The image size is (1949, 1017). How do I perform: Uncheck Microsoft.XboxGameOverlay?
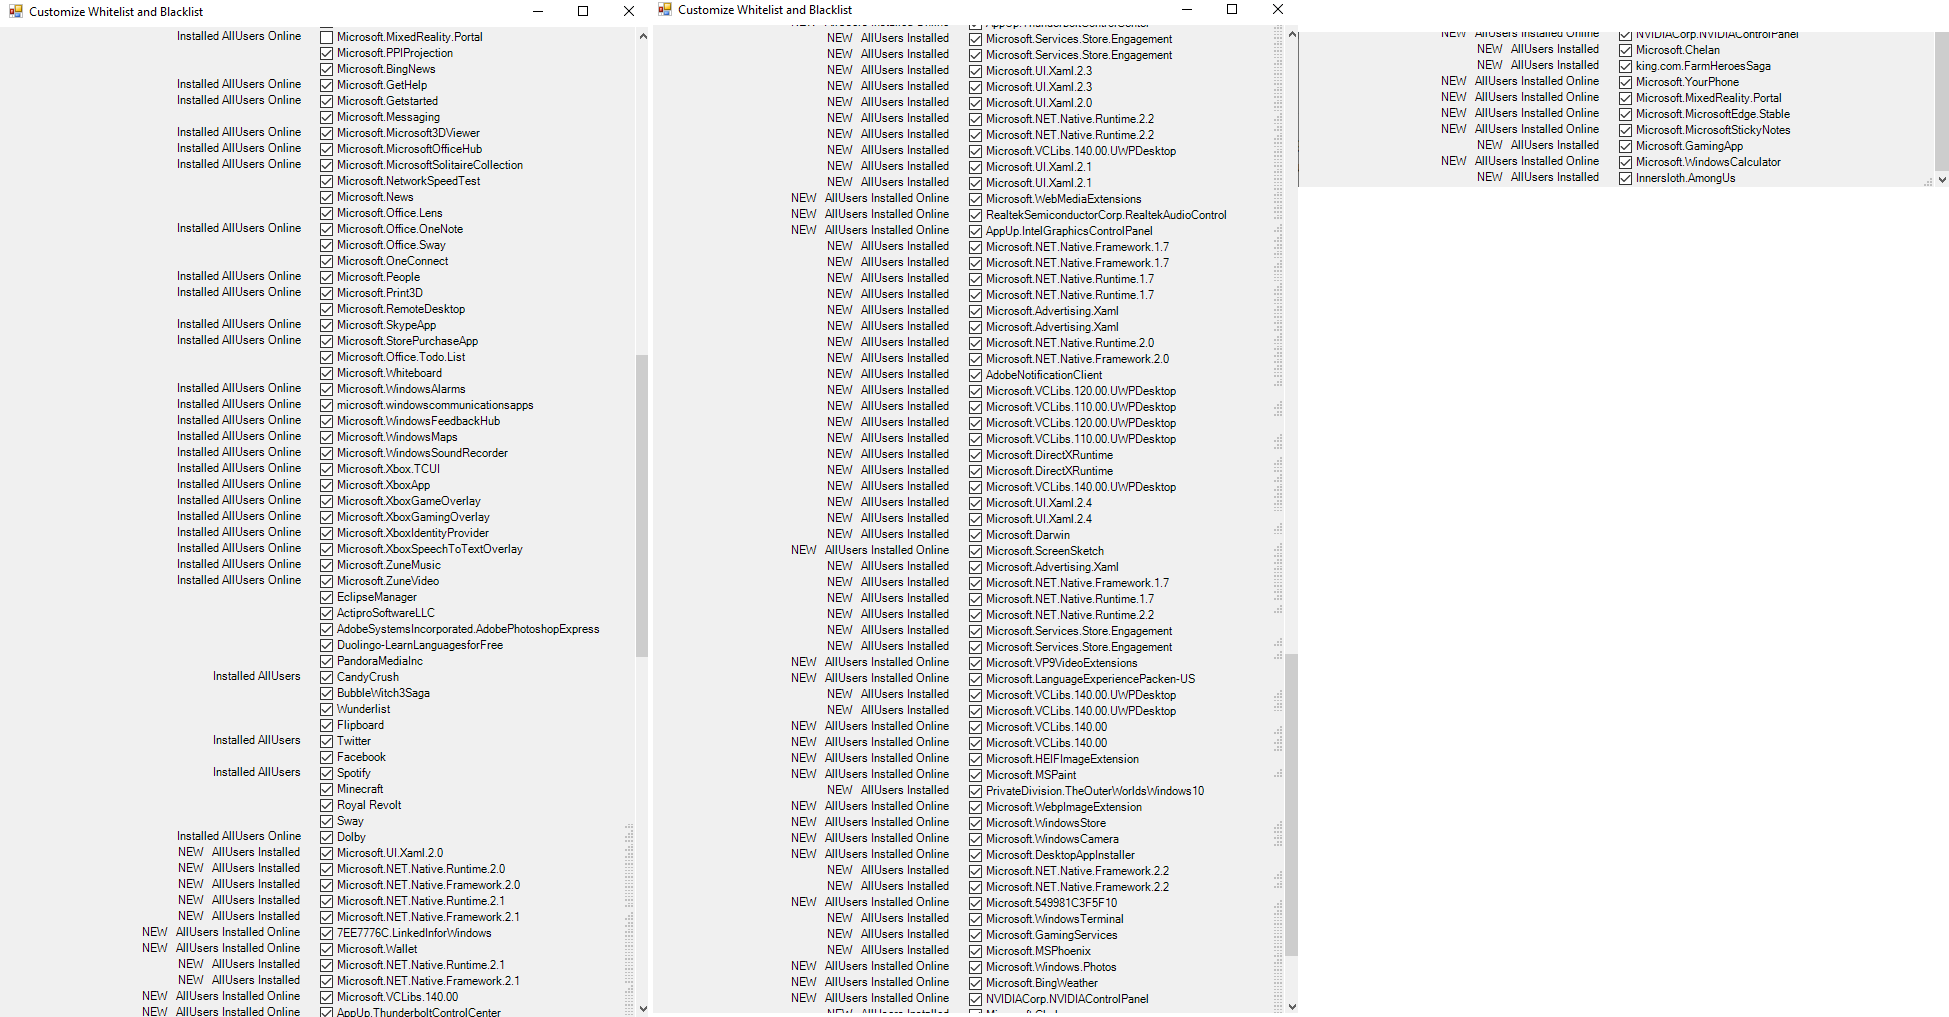(x=326, y=501)
